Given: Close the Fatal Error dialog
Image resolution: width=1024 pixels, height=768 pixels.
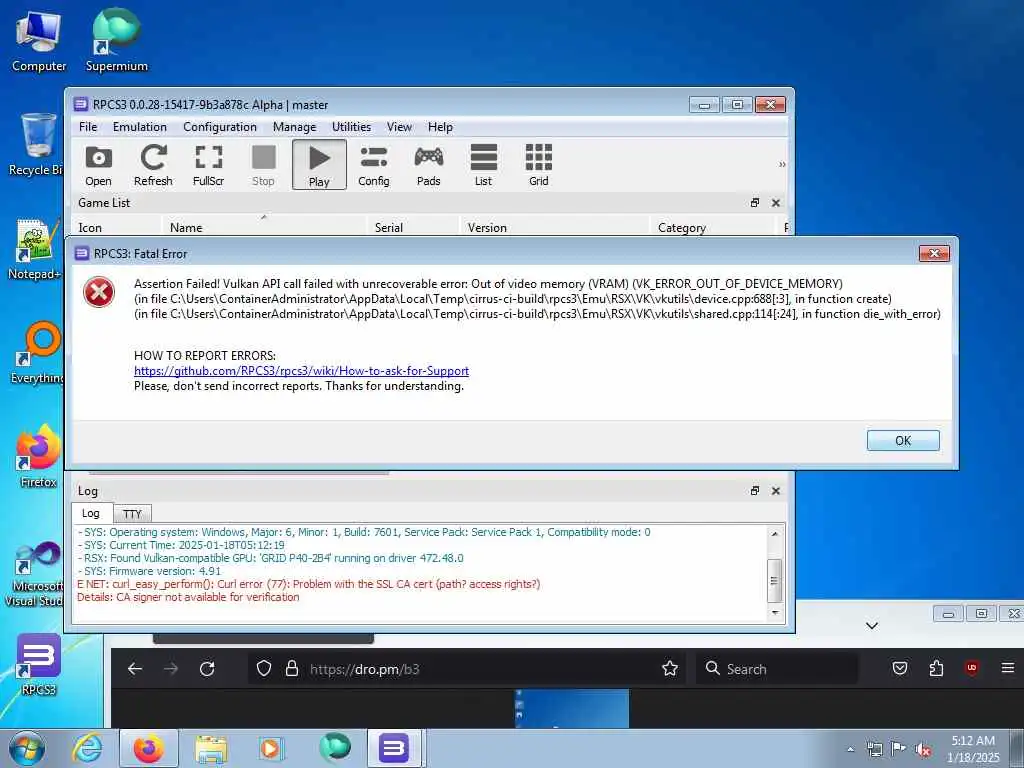Looking at the screenshot, I should tap(934, 253).
